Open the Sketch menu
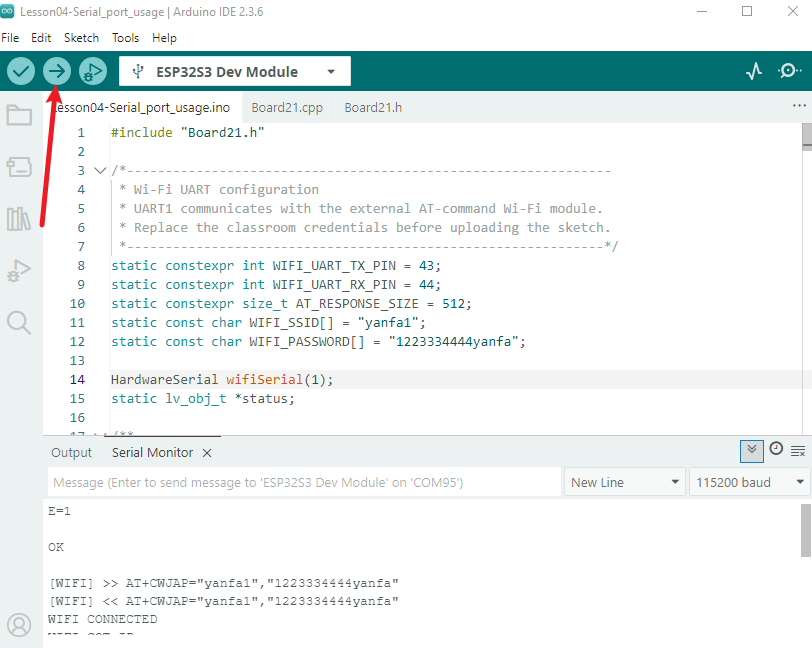The image size is (812, 648). tap(81, 38)
